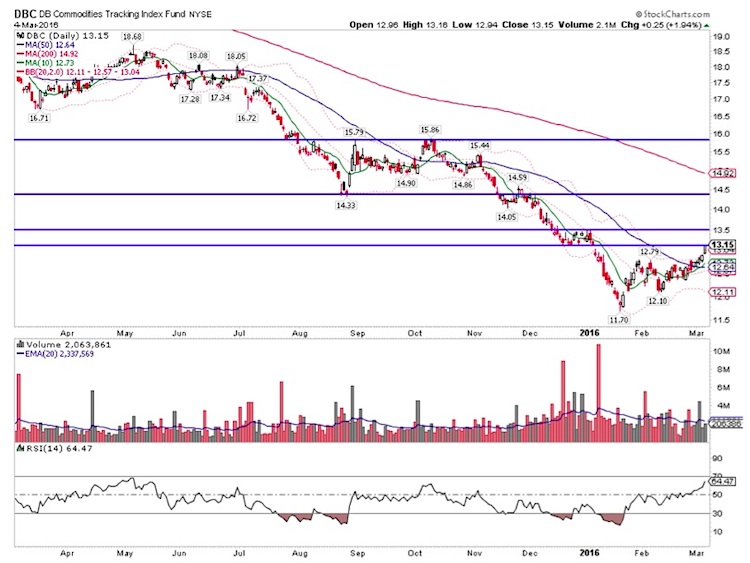Image resolution: width=750 pixels, height=563 pixels.
Task: Click the 15.79 price annotation
Action: 353,132
